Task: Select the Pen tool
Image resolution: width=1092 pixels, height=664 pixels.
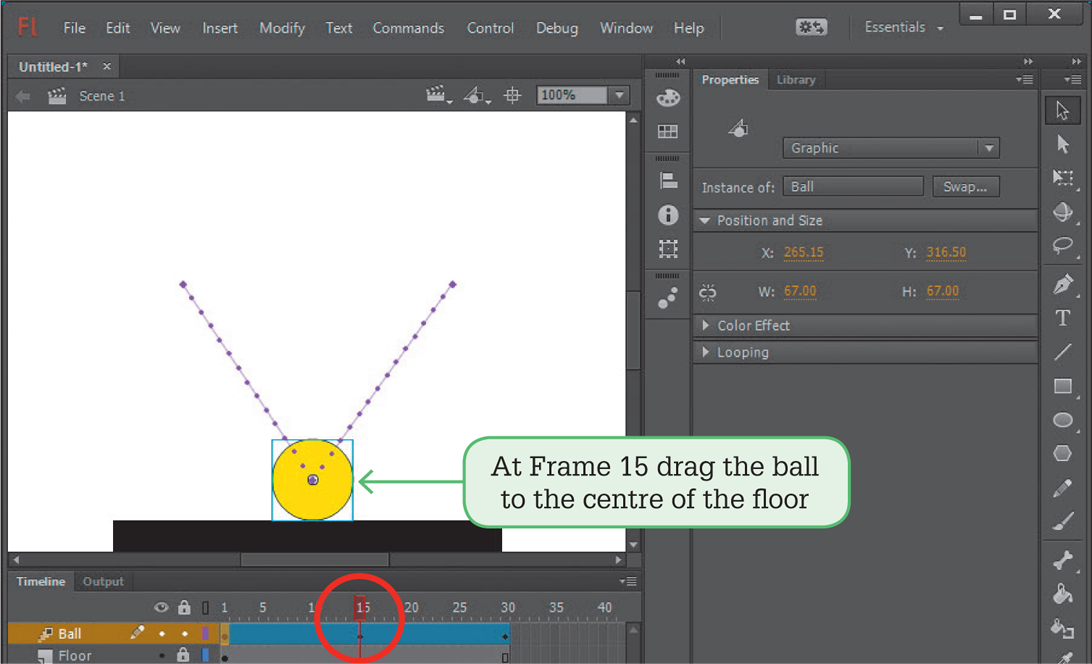Action: (x=1062, y=284)
